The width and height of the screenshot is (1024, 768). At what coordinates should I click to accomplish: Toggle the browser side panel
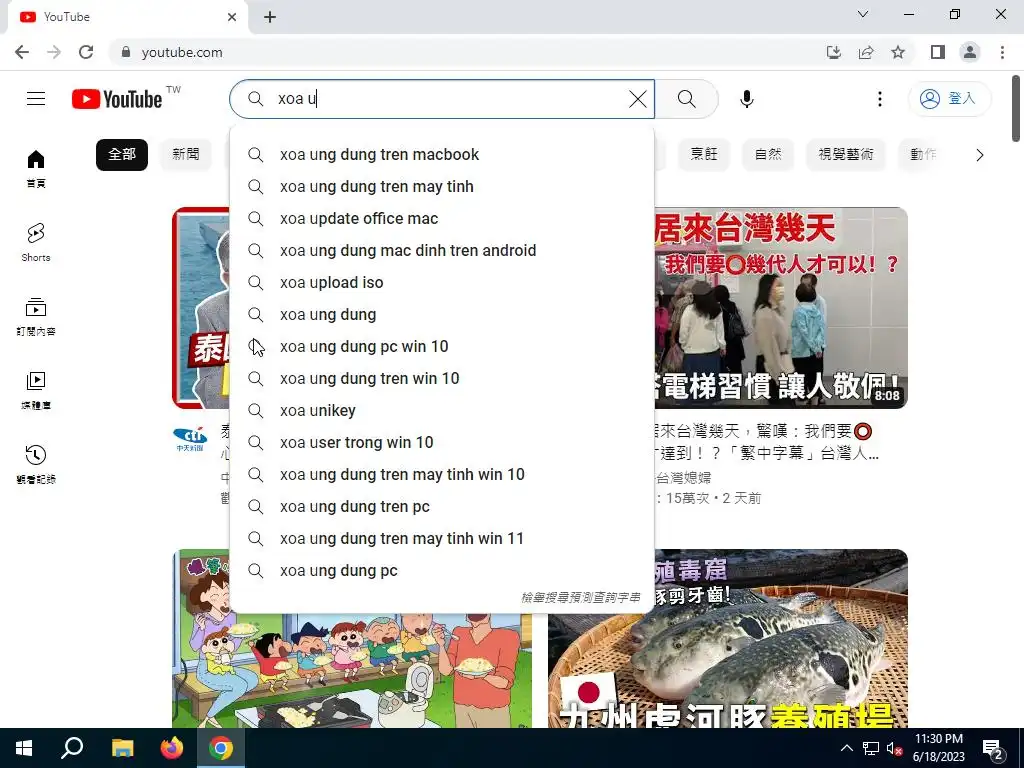coord(938,52)
